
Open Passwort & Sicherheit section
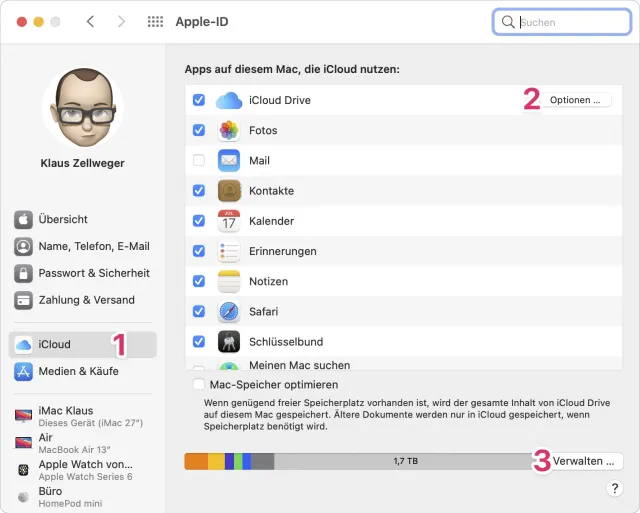pyautogui.click(x=93, y=273)
